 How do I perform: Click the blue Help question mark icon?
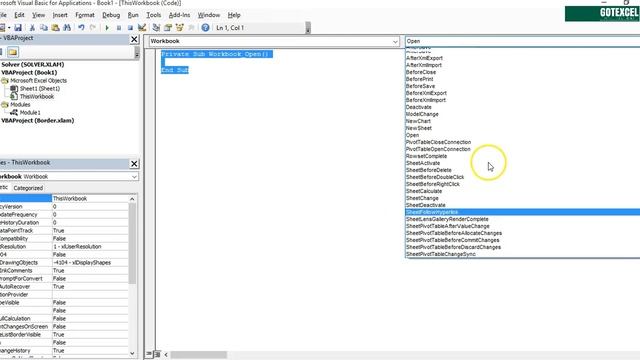pos(205,28)
